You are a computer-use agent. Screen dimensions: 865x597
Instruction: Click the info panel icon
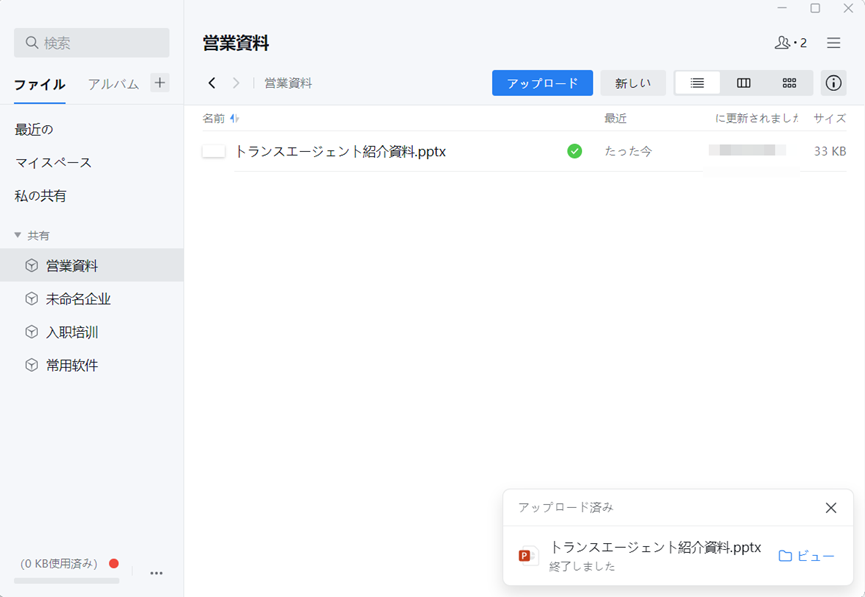tap(833, 83)
